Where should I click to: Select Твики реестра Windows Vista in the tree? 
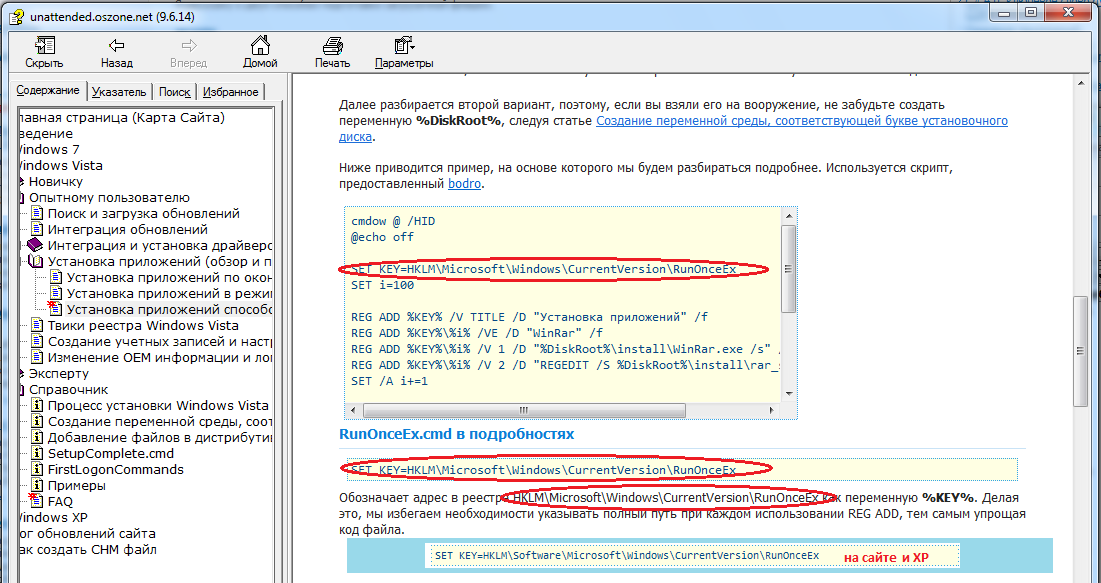[x=143, y=325]
